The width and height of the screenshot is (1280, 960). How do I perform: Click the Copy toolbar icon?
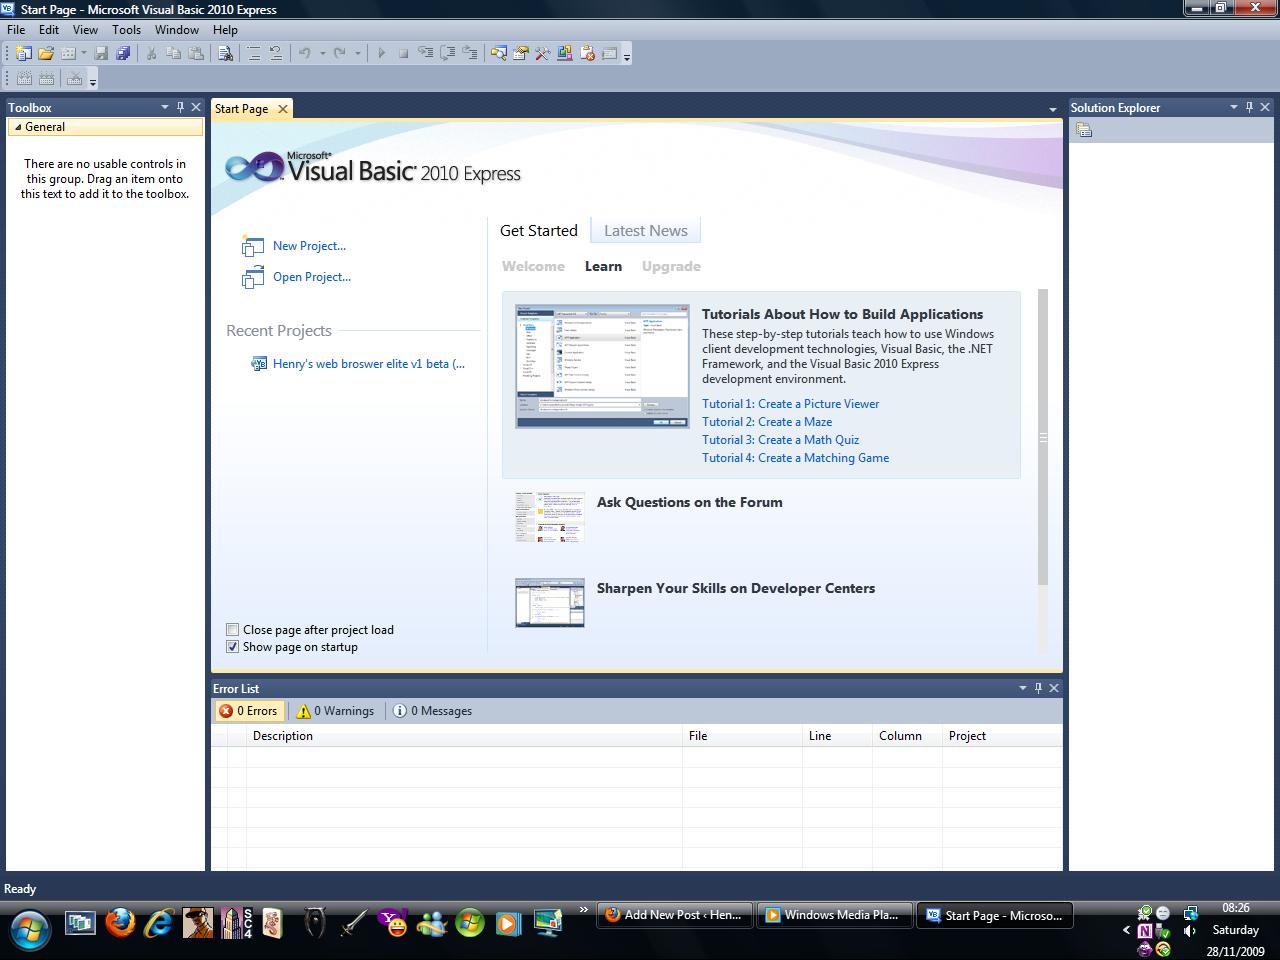[173, 54]
